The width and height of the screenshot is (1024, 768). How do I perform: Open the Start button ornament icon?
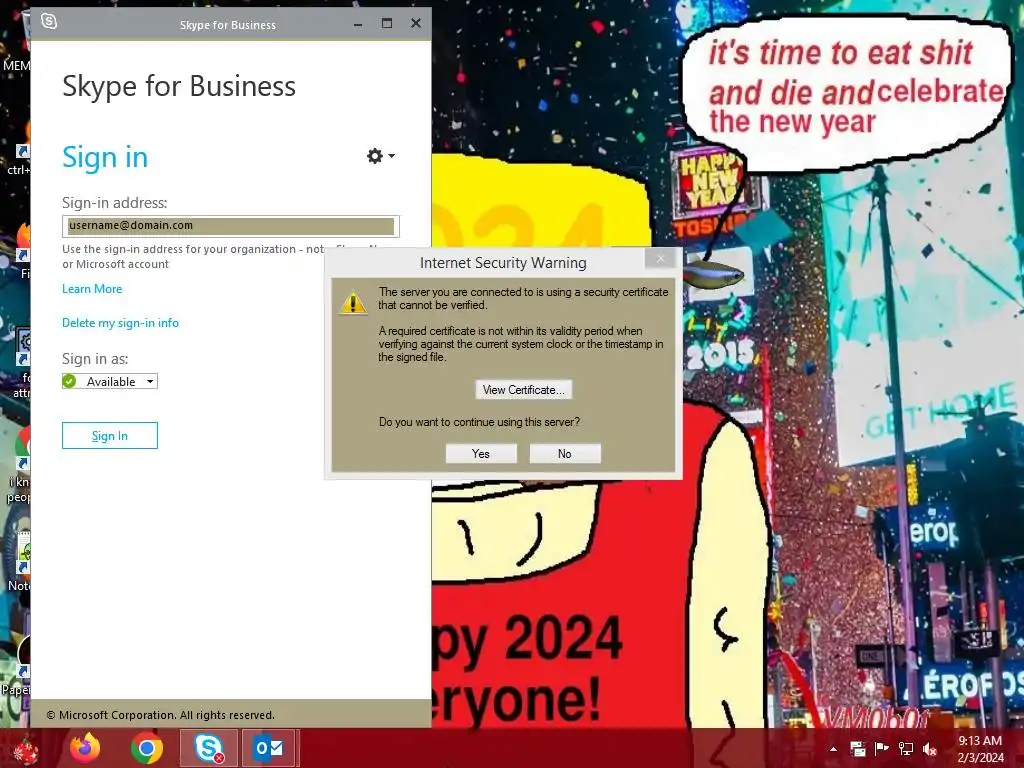click(x=25, y=749)
